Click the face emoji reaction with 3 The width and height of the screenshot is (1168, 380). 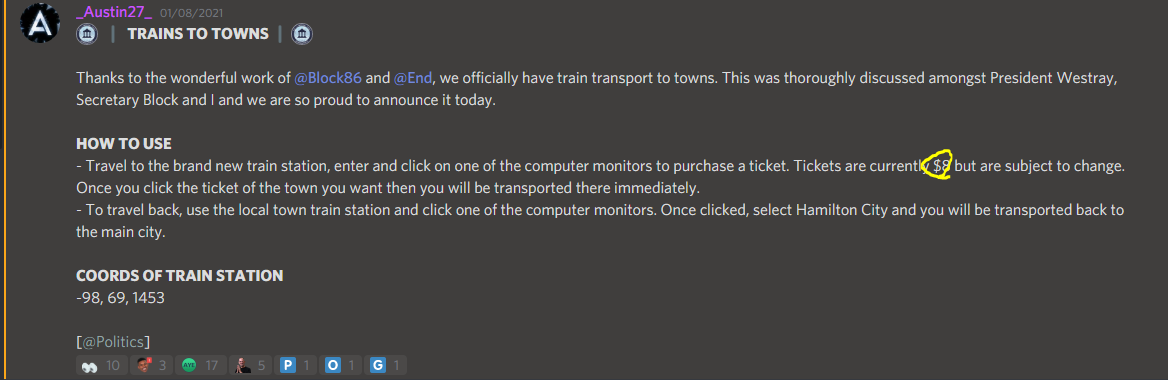pyautogui.click(x=153, y=365)
